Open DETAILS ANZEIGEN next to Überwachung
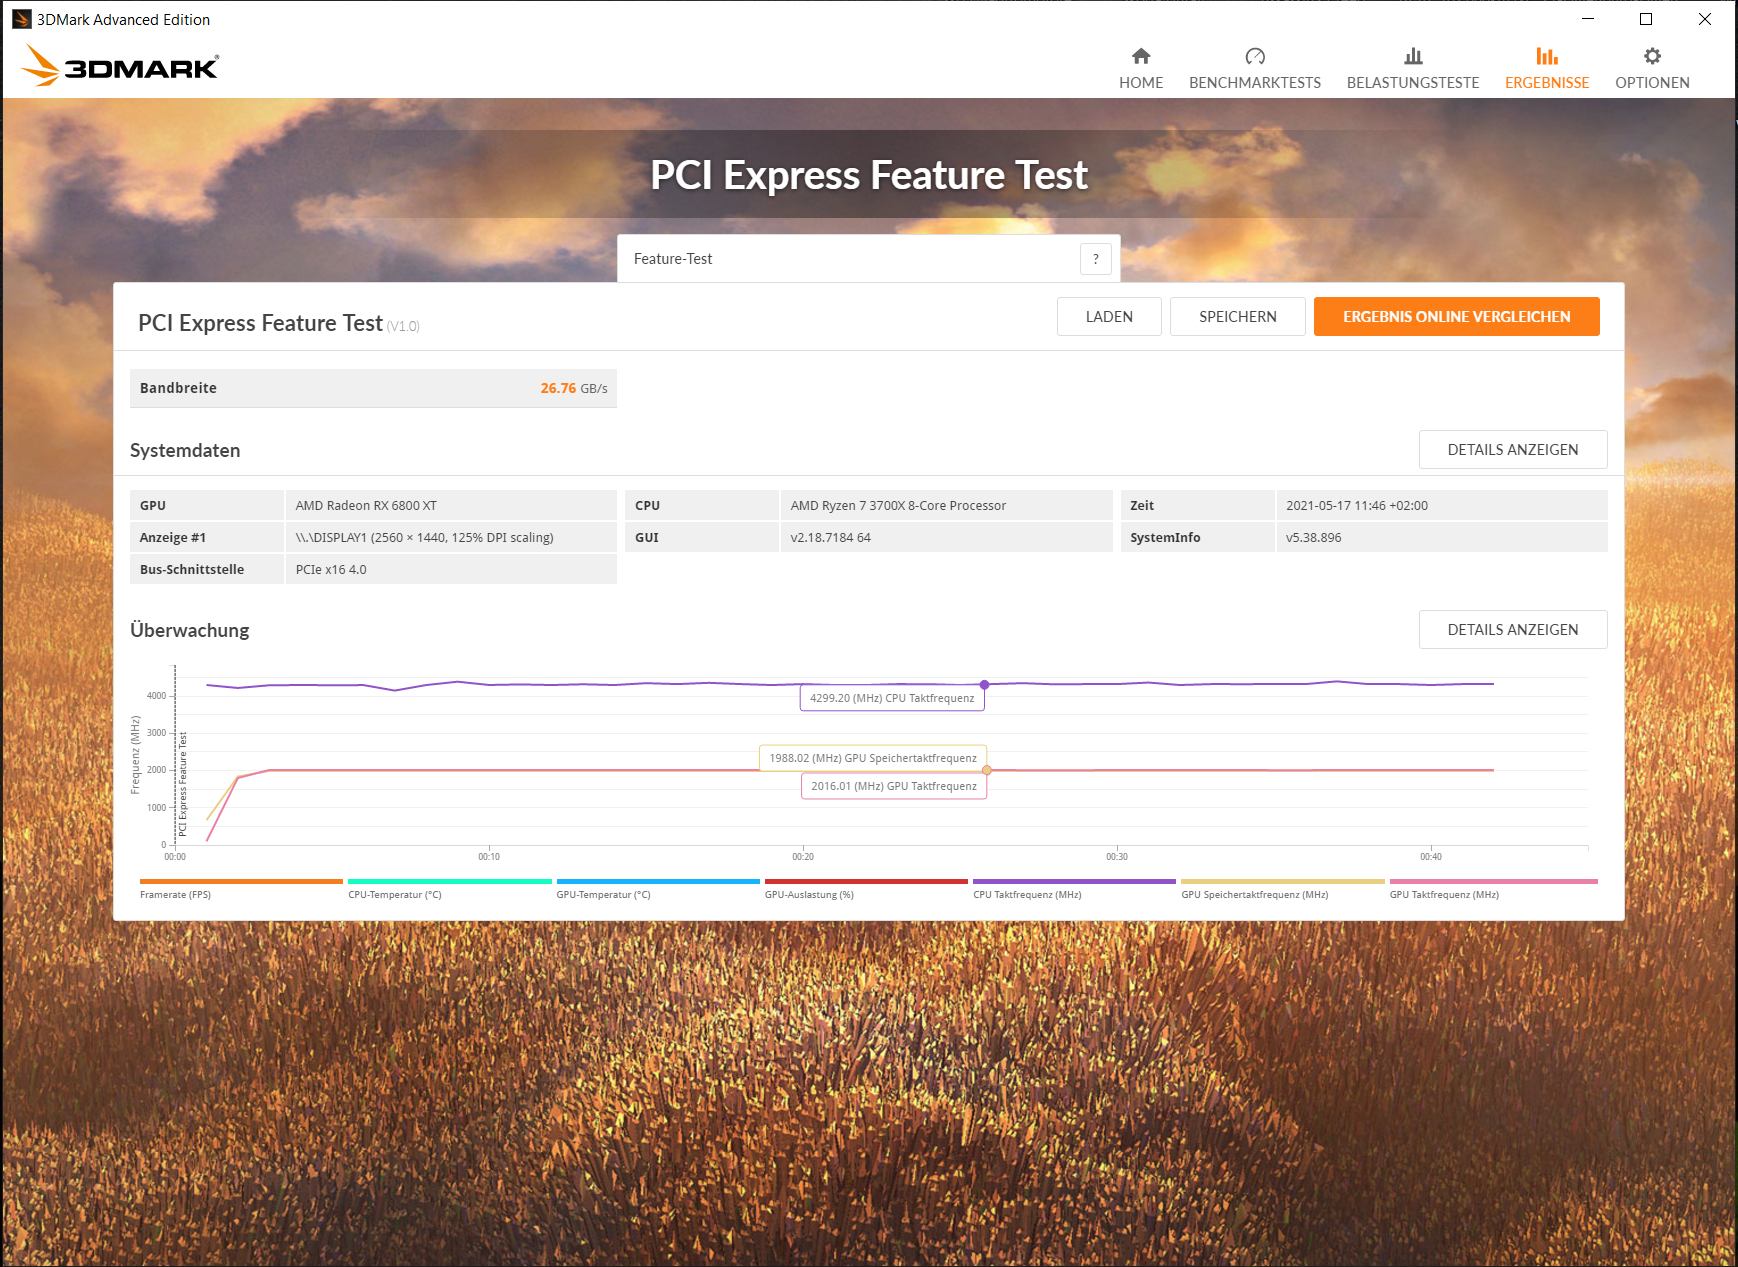The height and width of the screenshot is (1267, 1738). point(1512,629)
